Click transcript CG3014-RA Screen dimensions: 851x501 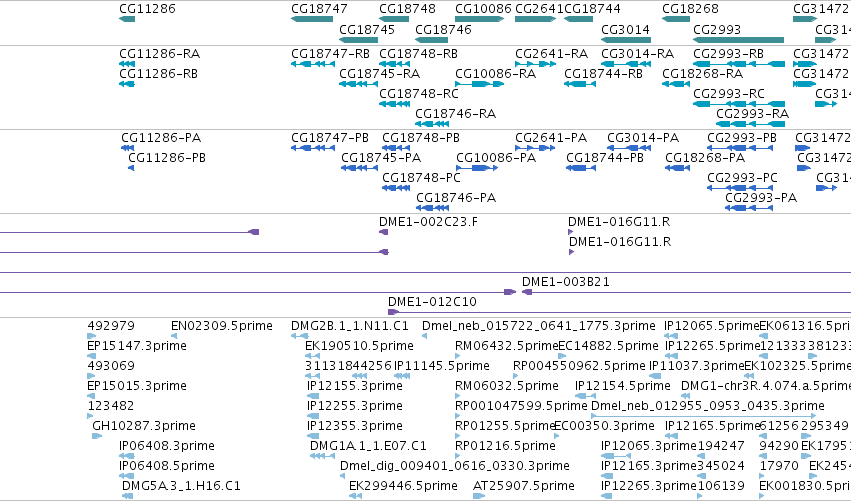pos(638,54)
